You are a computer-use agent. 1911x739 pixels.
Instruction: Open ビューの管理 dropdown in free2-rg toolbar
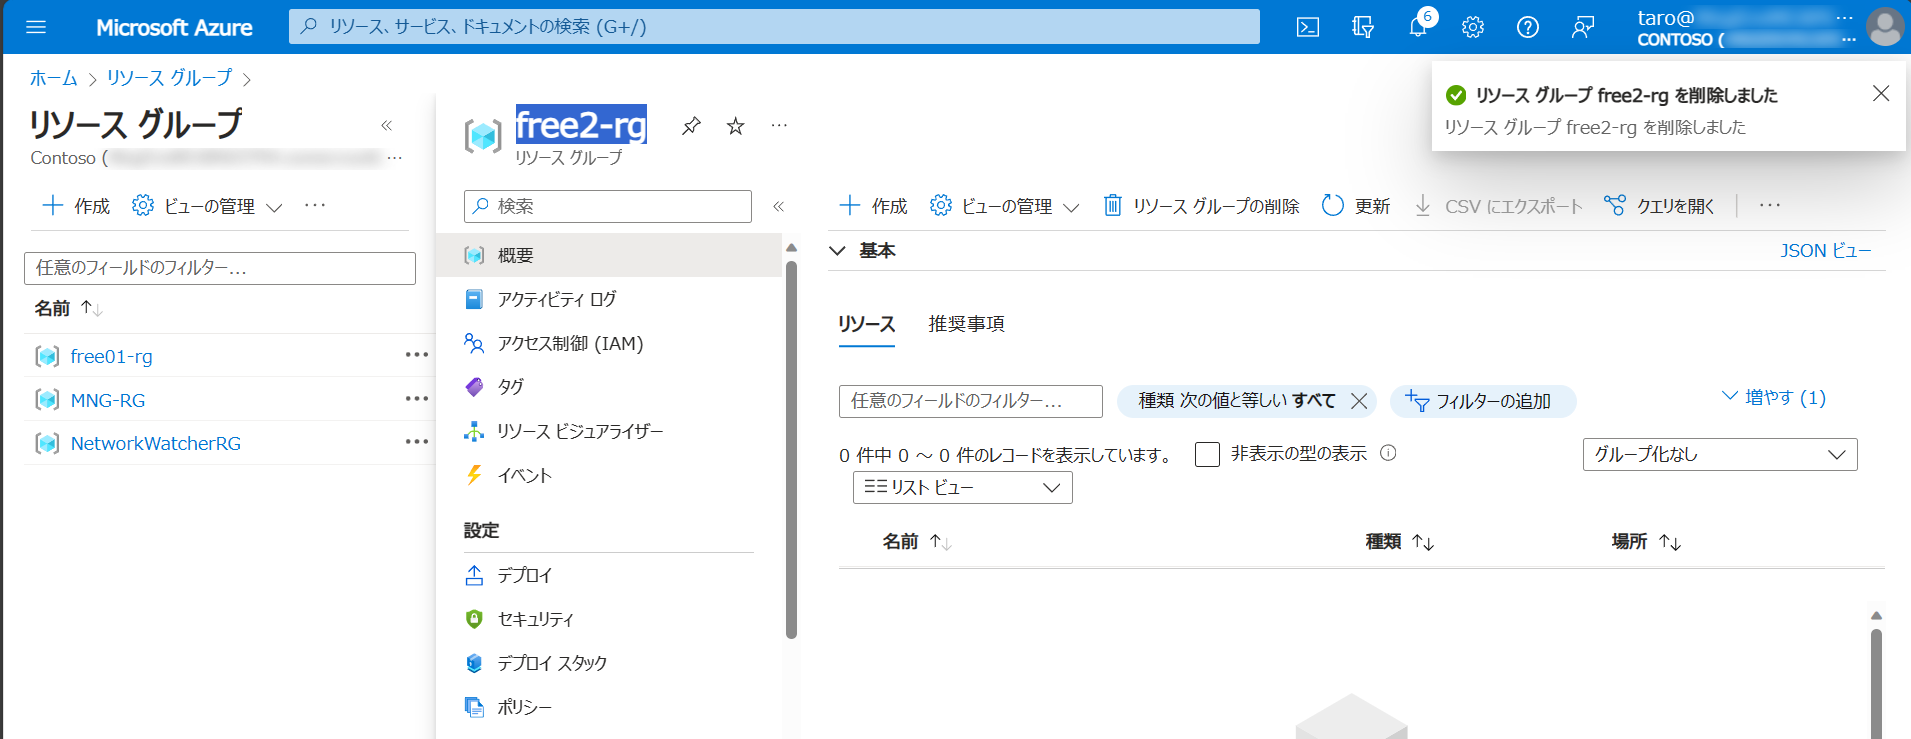click(1005, 206)
